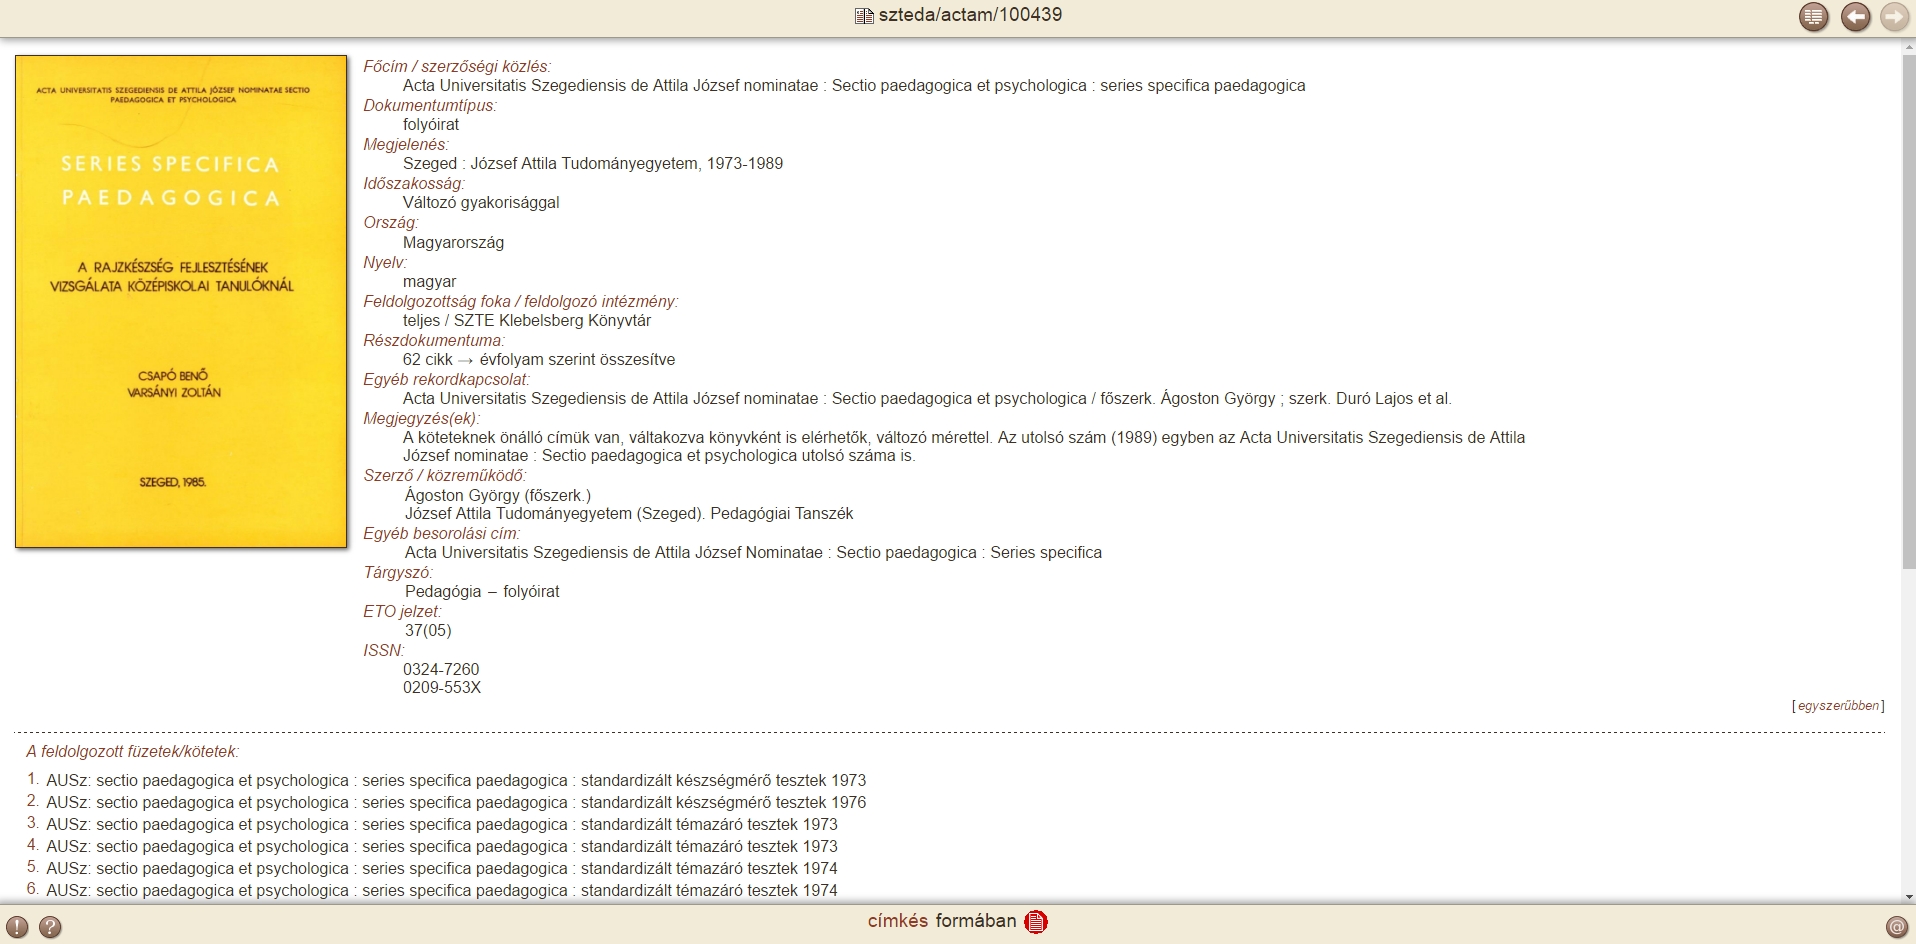Click the list view icon in top bar
Viewport: 1916px width, 944px height.
tap(1813, 17)
